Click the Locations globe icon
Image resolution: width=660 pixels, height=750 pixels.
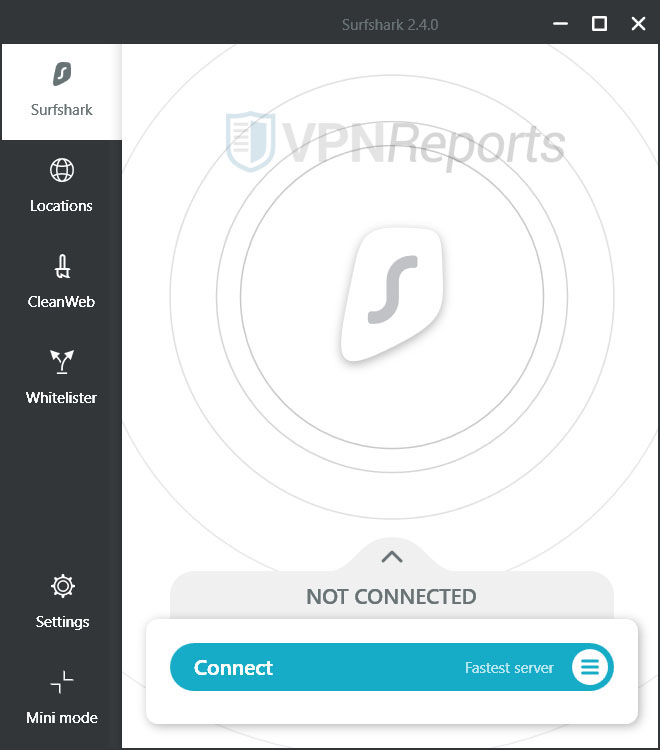(x=62, y=170)
